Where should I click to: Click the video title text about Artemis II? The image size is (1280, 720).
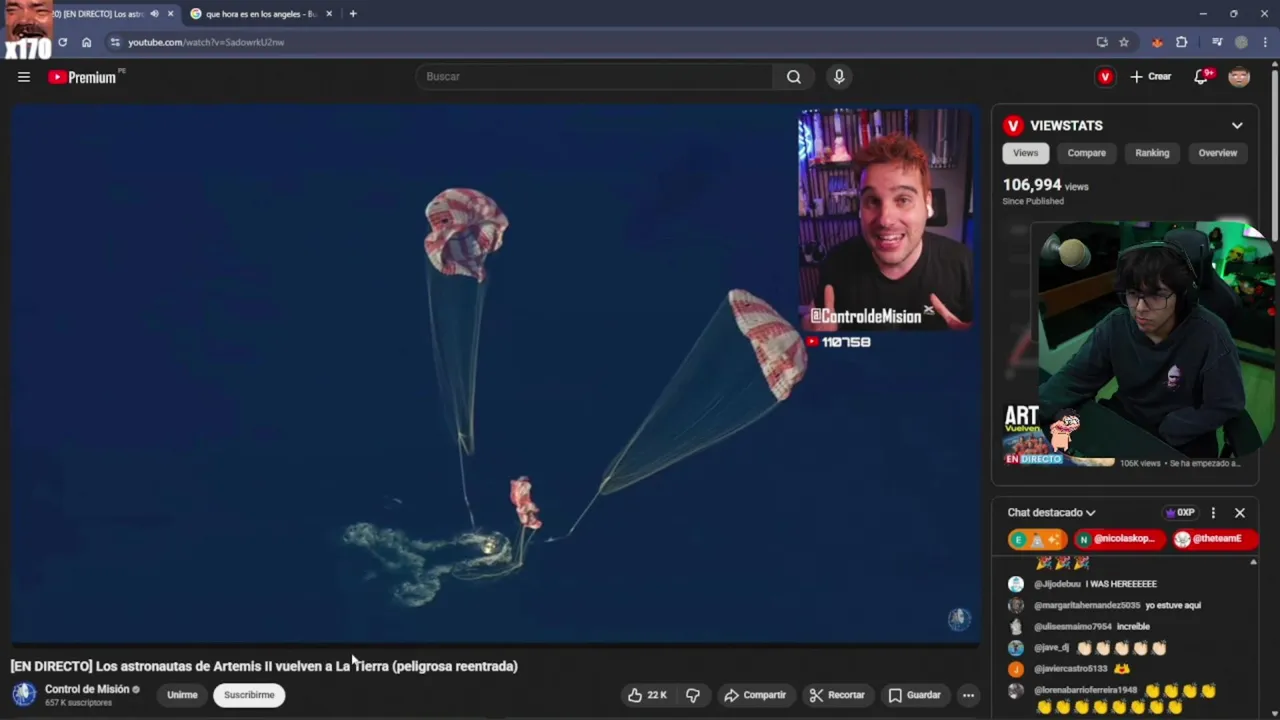[264, 666]
